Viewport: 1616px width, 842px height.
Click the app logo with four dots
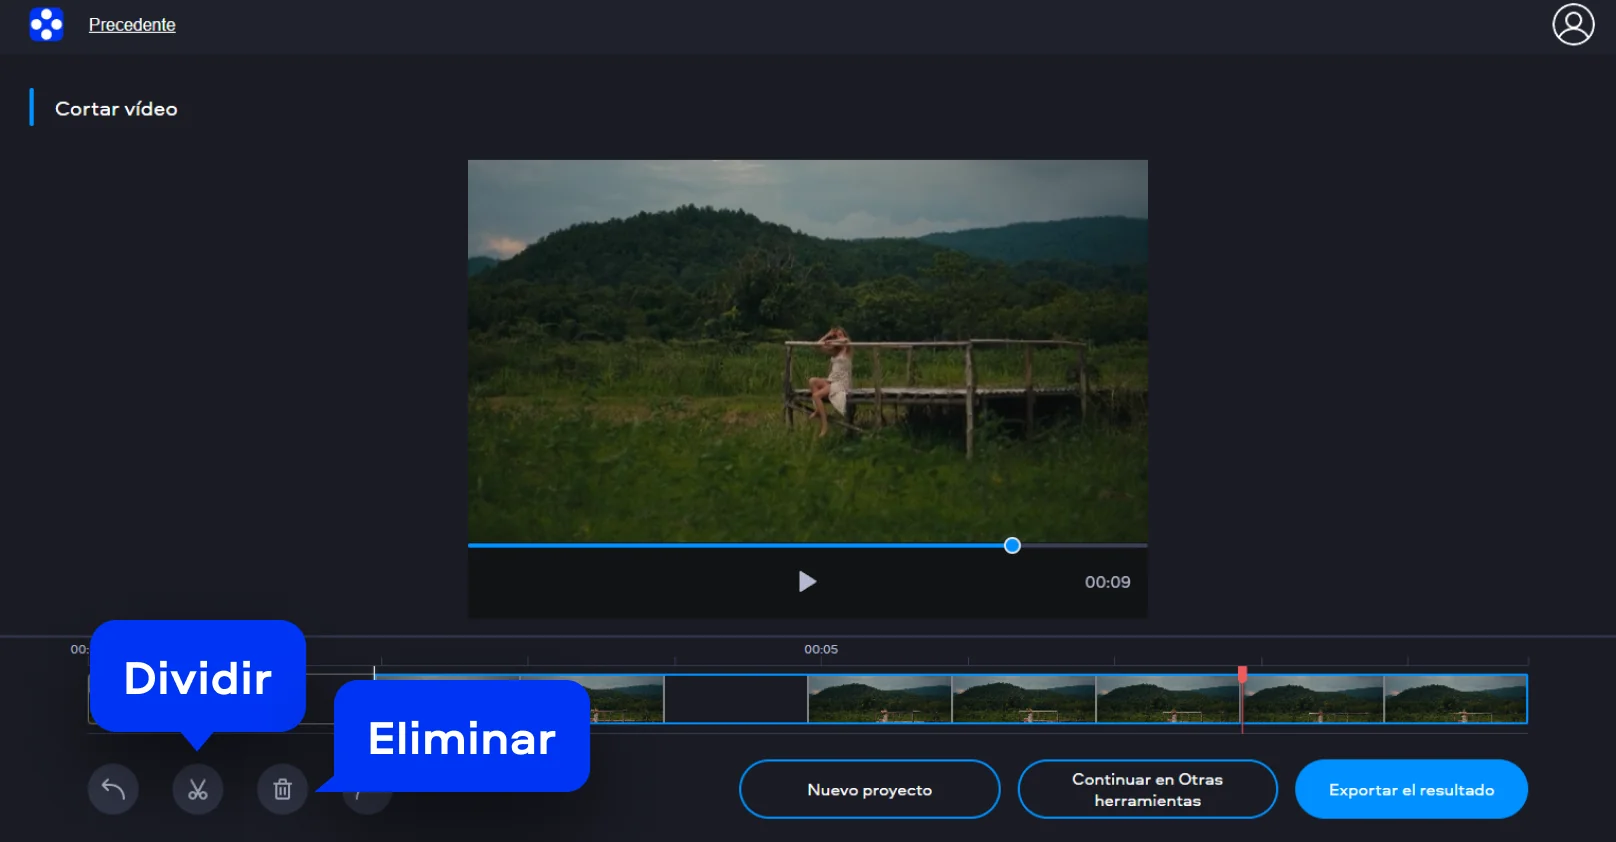coord(46,24)
